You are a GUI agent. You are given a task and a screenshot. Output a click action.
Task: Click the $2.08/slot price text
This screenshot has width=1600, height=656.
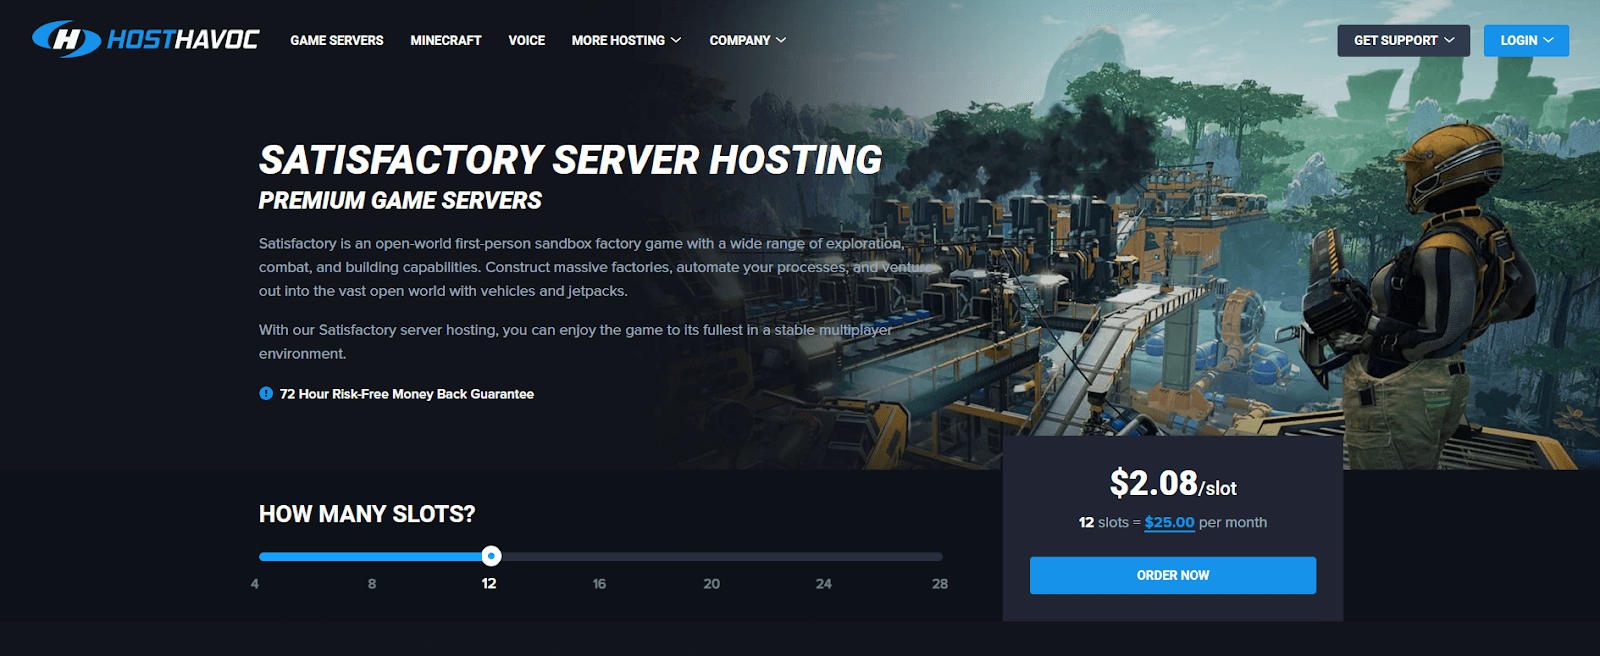[1173, 483]
